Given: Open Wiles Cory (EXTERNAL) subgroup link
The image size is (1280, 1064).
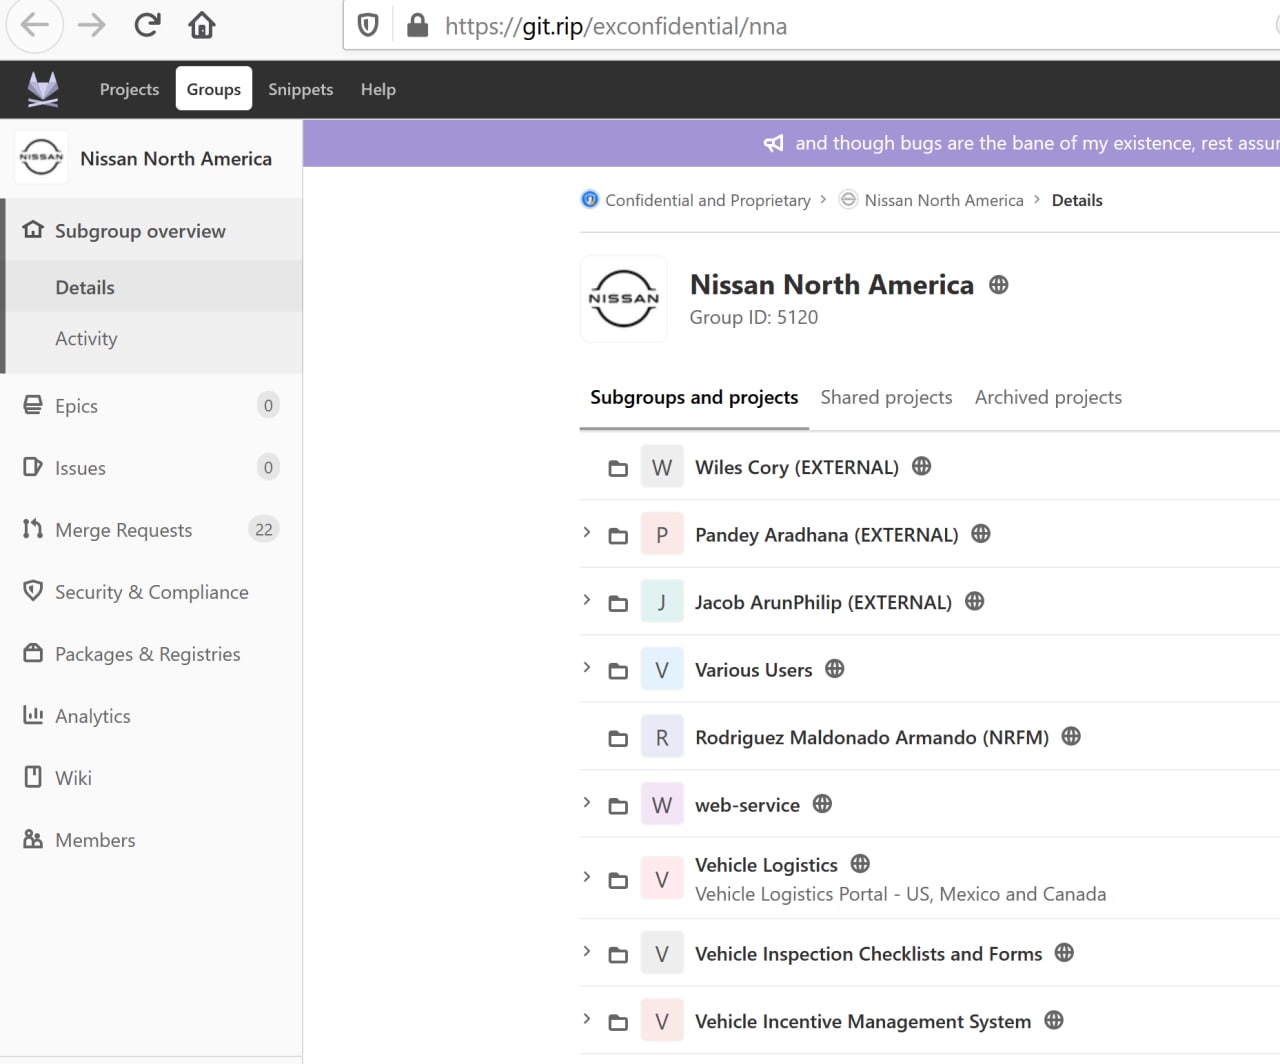Looking at the screenshot, I should pyautogui.click(x=797, y=467).
